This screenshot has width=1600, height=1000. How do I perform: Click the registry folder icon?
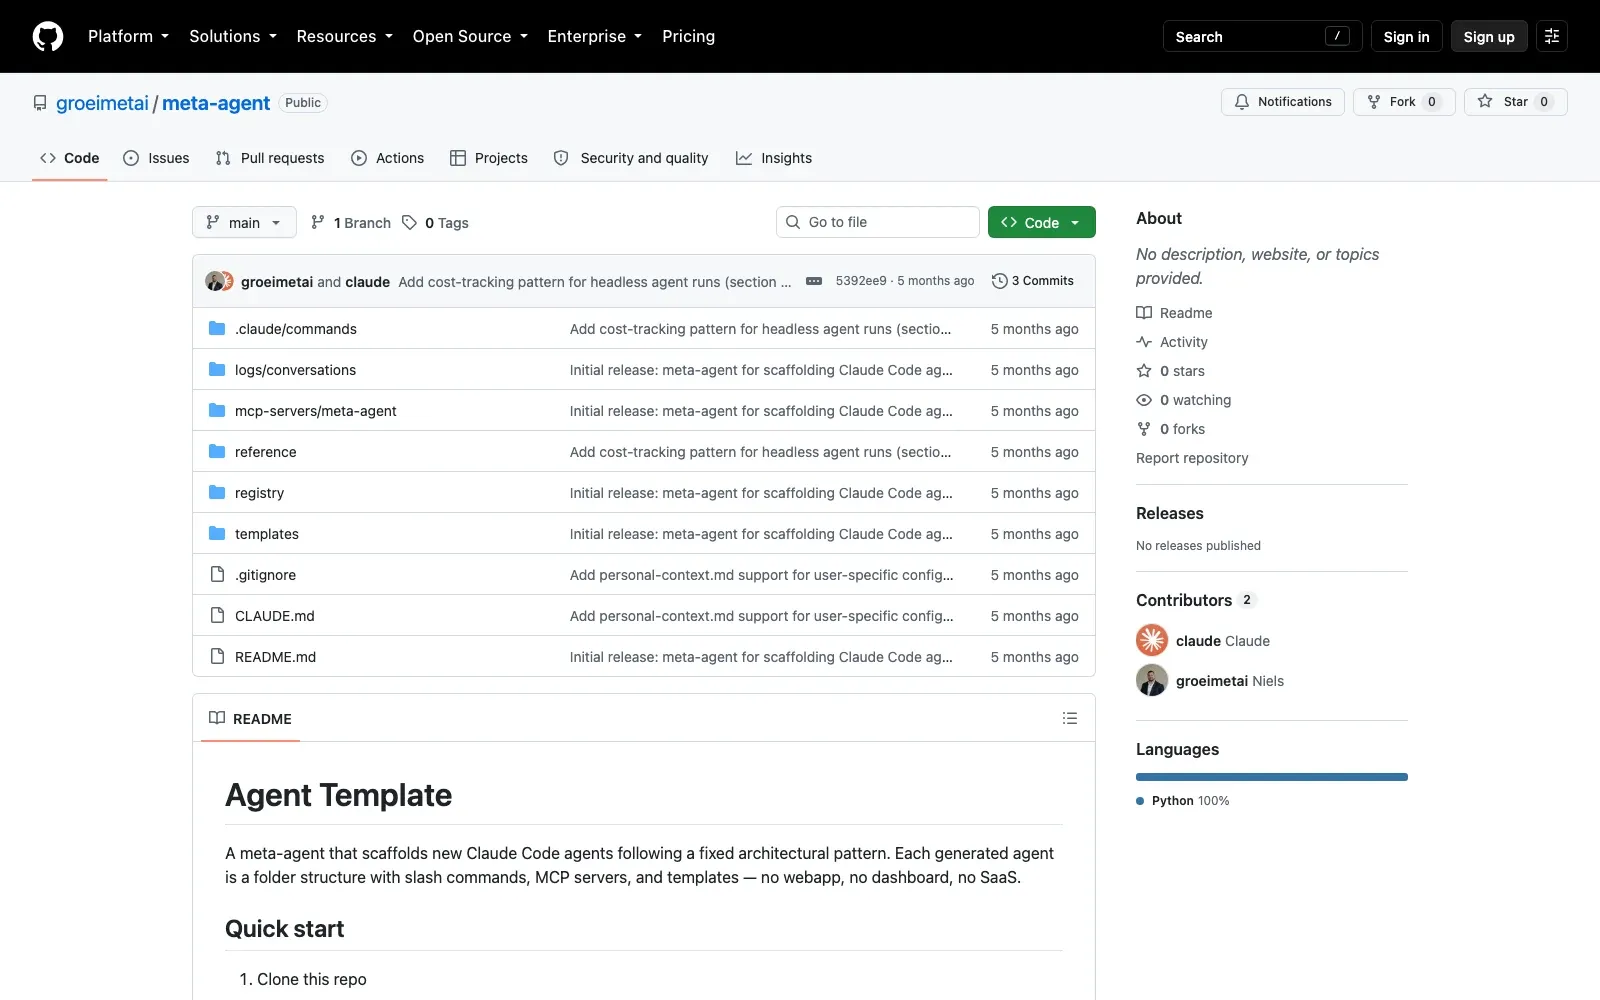[217, 492]
